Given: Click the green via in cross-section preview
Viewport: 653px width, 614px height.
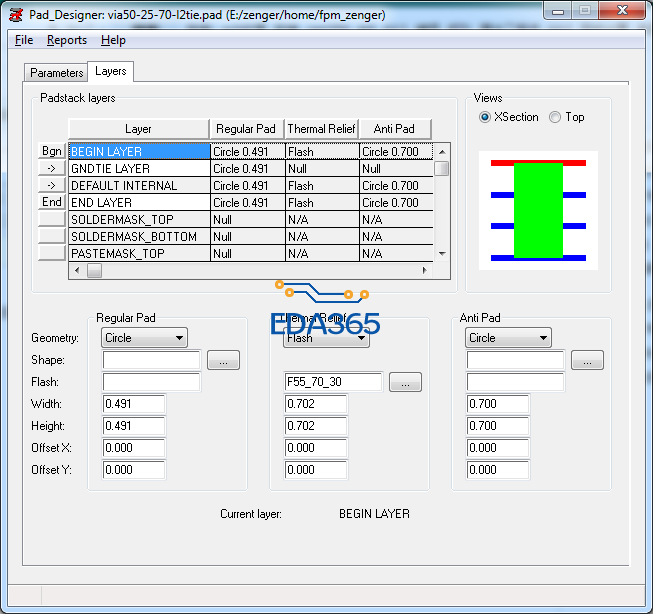Looking at the screenshot, I should [538, 211].
